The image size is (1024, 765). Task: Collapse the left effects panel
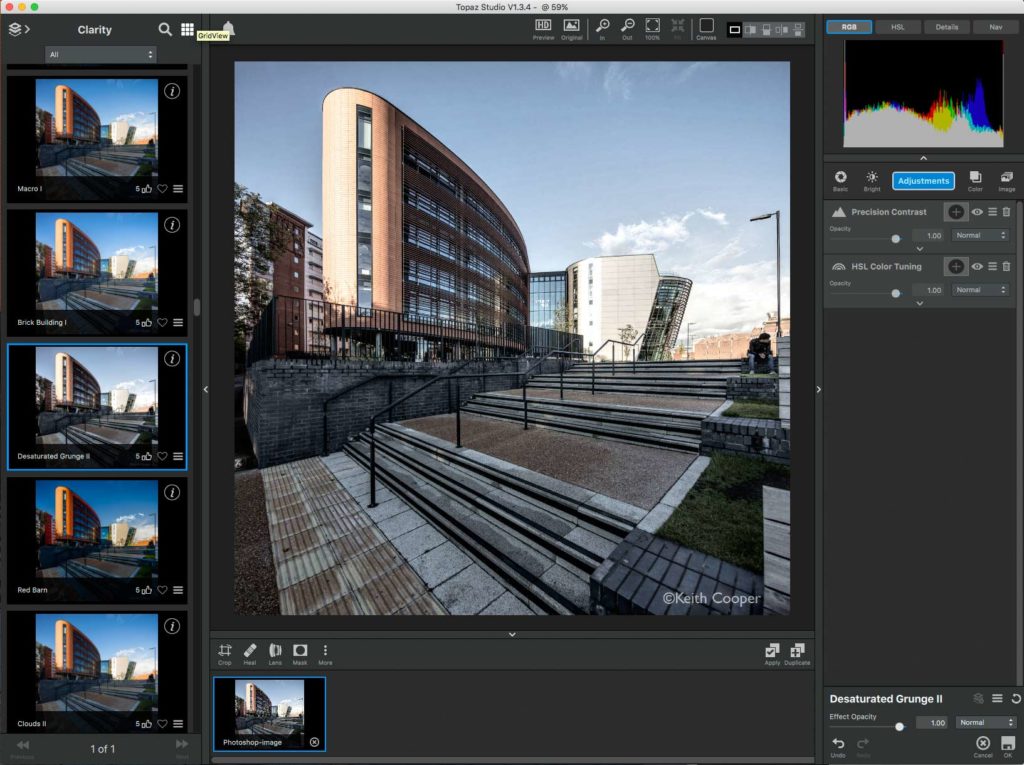[206, 389]
